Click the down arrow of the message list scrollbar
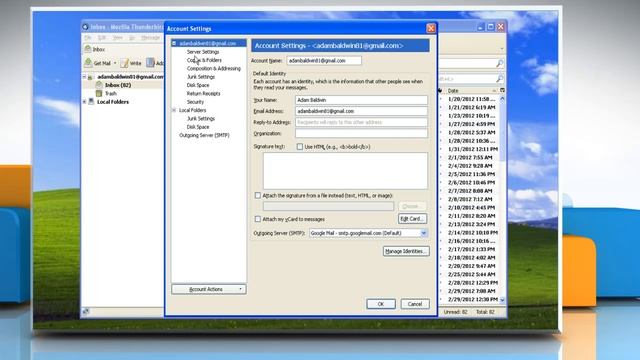This screenshot has height=360, width=640. pyautogui.click(x=502, y=300)
